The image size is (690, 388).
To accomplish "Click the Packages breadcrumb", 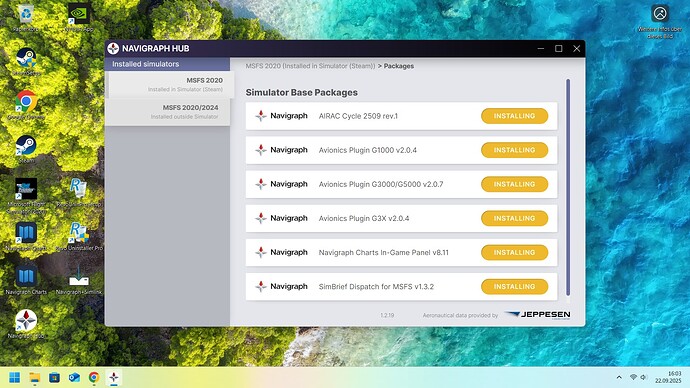I will tap(399, 66).
